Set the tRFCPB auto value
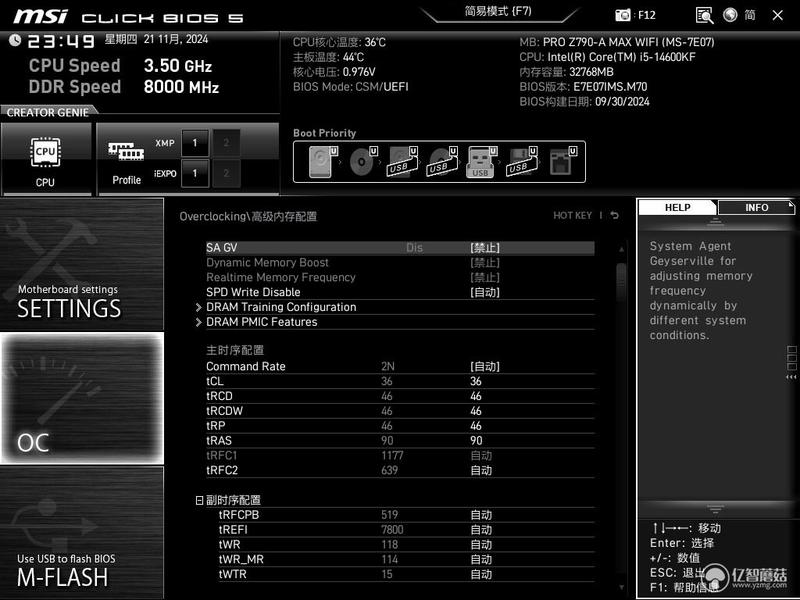 (481, 515)
